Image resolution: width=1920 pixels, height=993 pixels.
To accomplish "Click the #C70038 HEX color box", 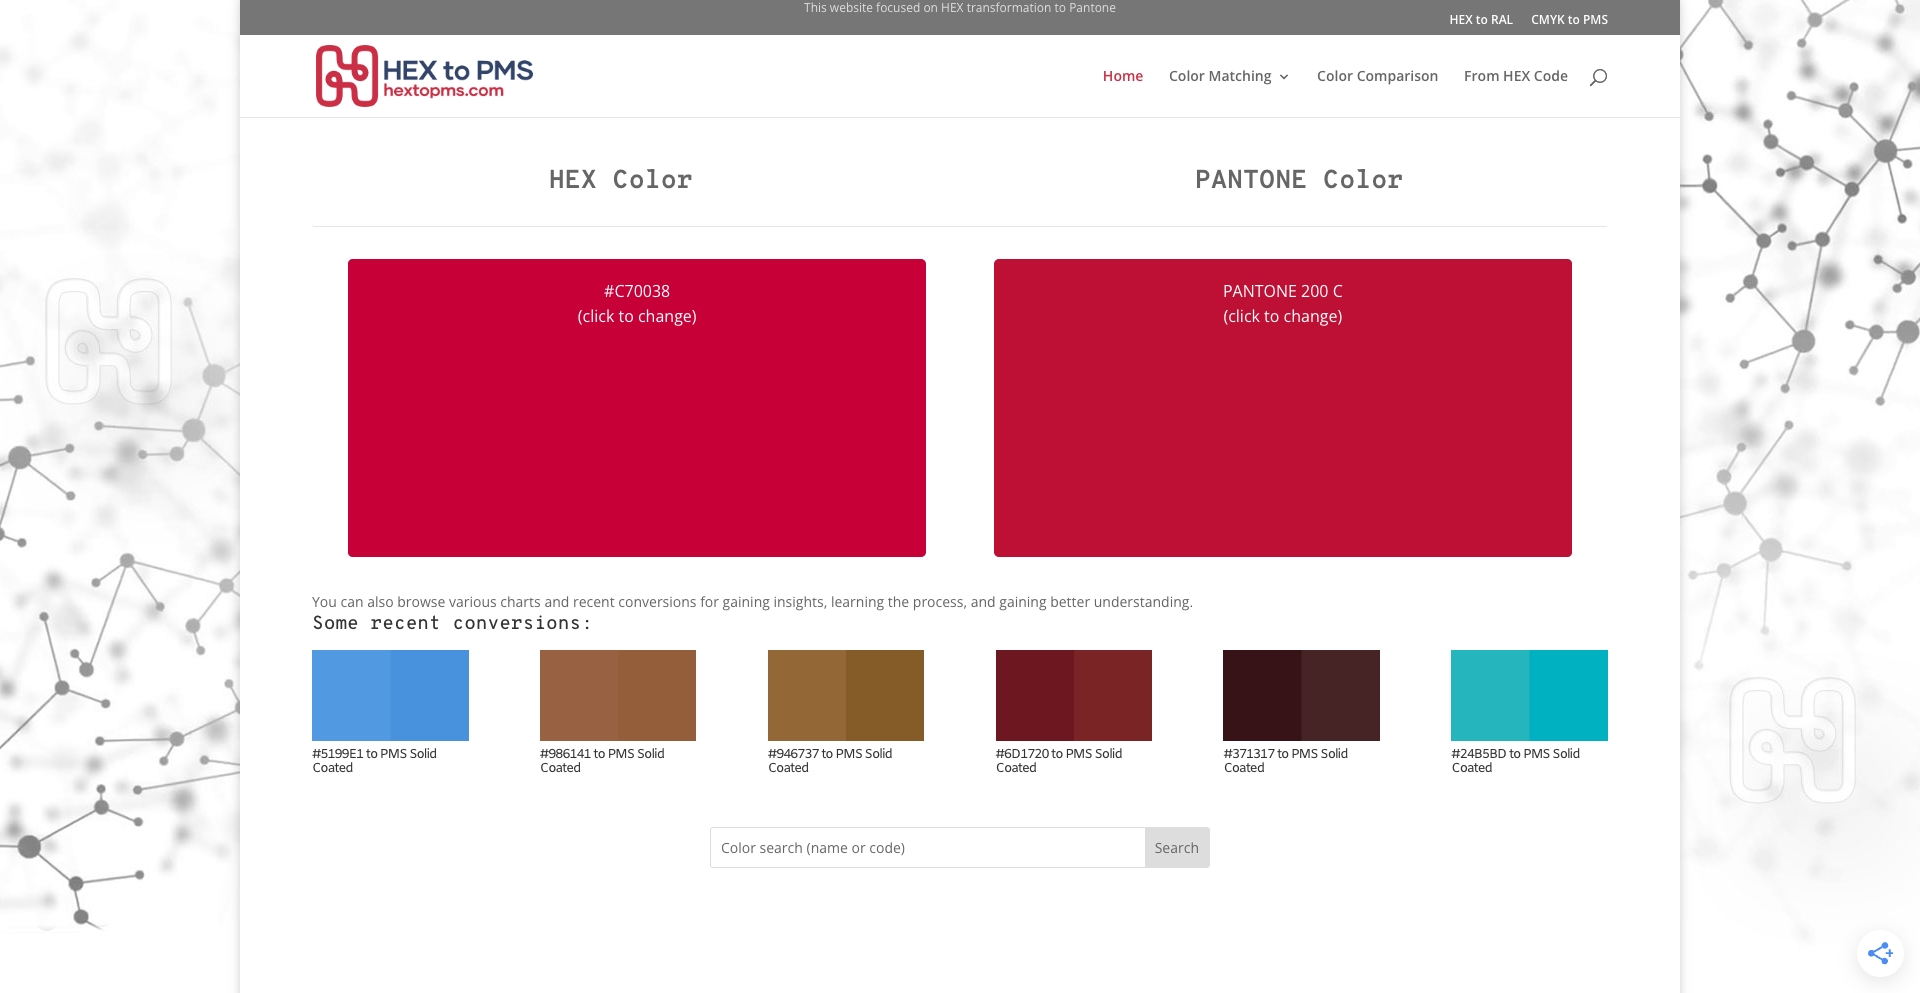I will [637, 408].
